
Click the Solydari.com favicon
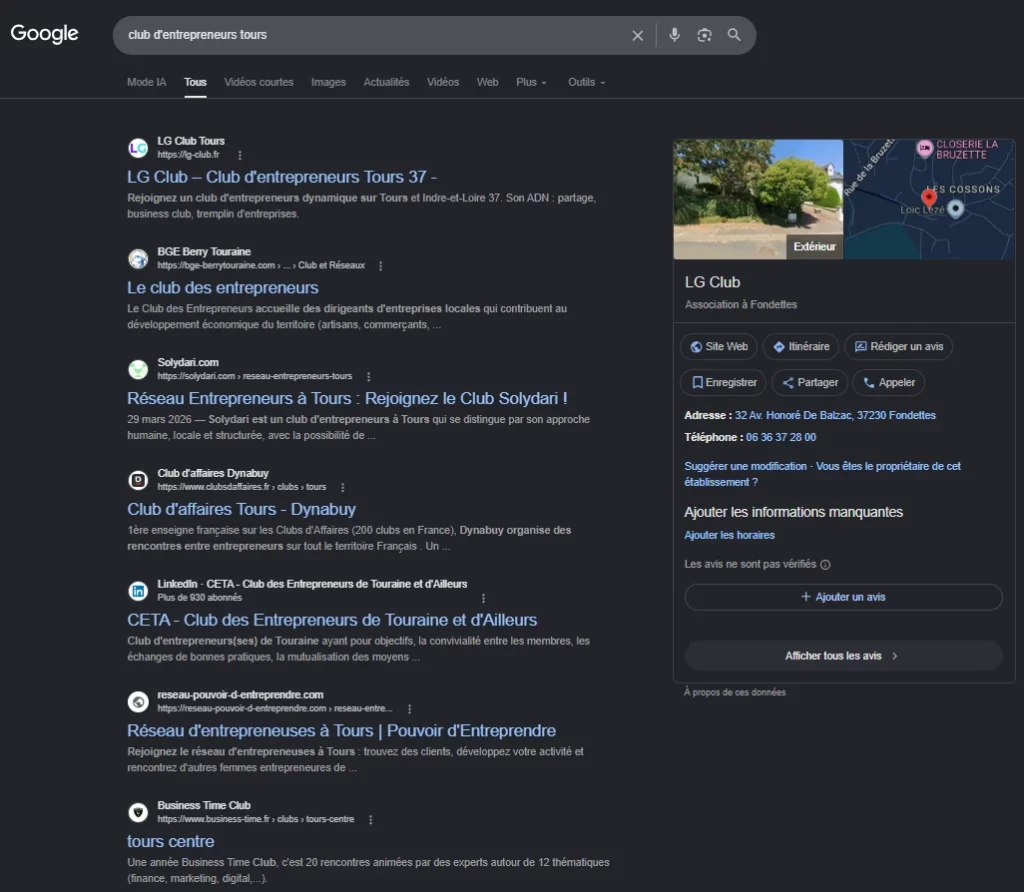pos(138,370)
